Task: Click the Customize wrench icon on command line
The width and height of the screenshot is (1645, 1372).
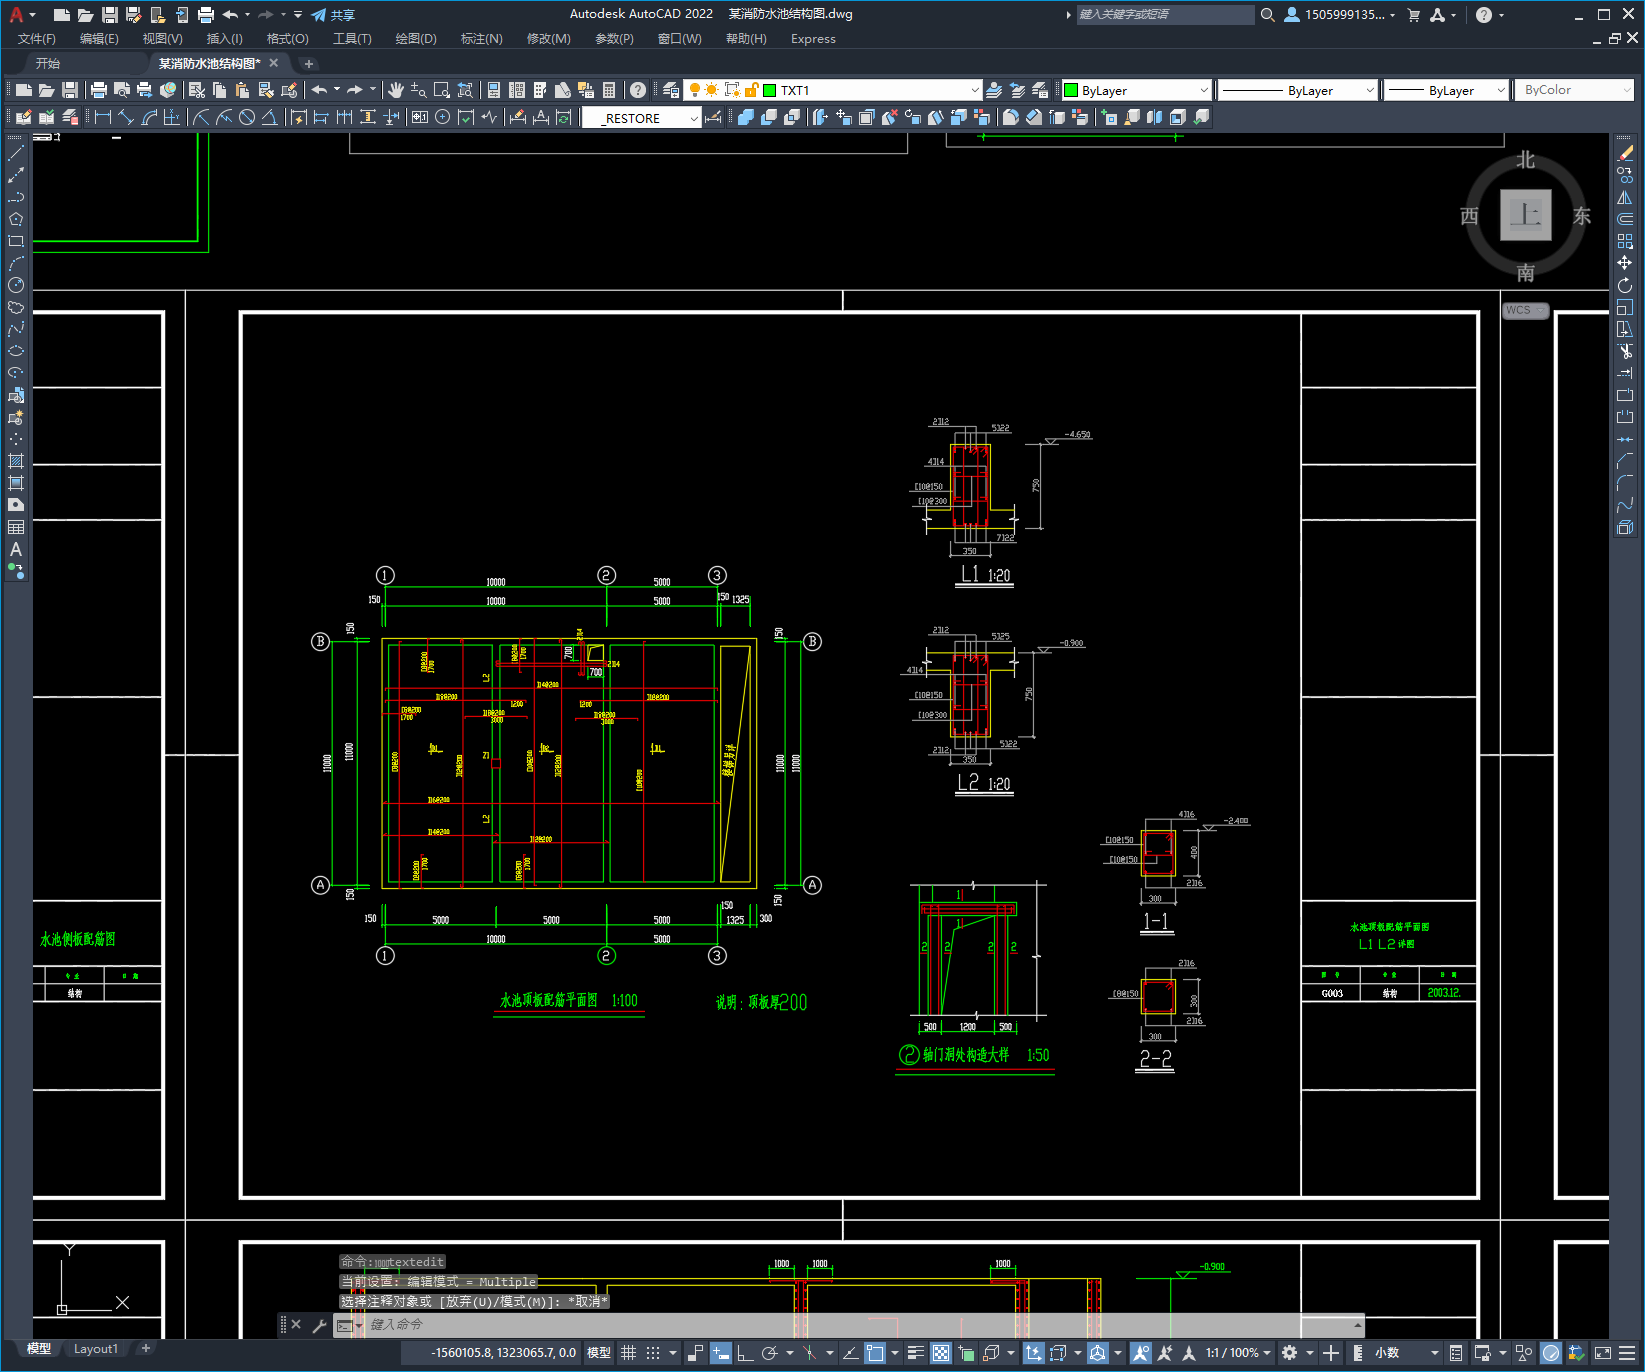Action: (320, 1325)
